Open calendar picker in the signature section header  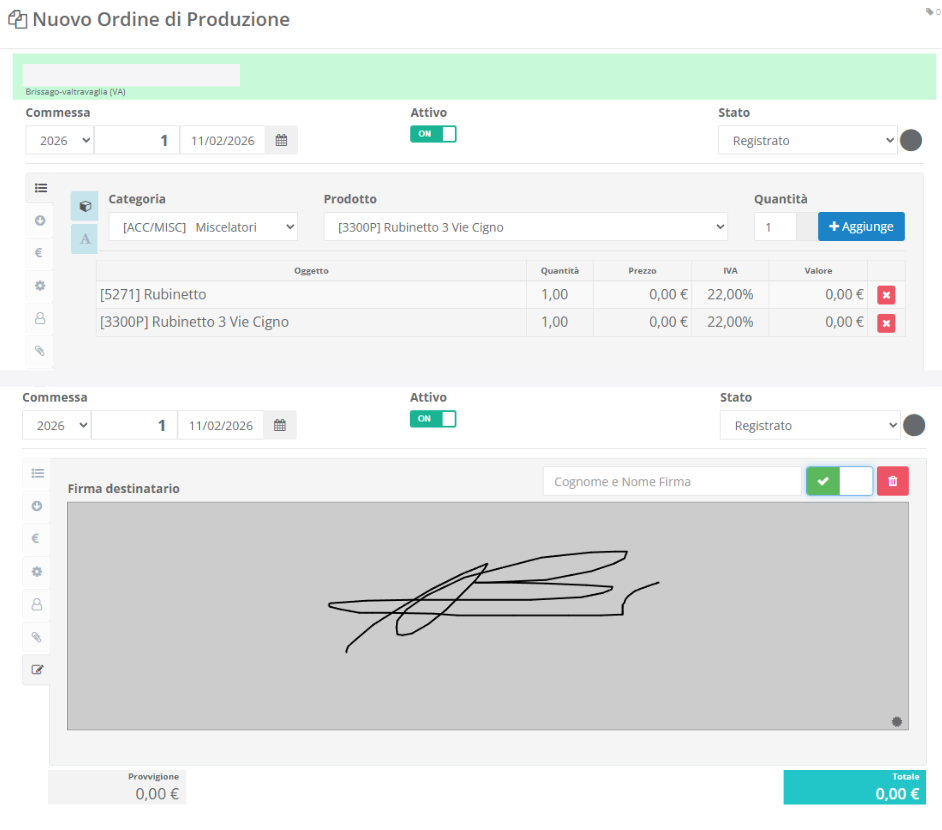[280, 426]
